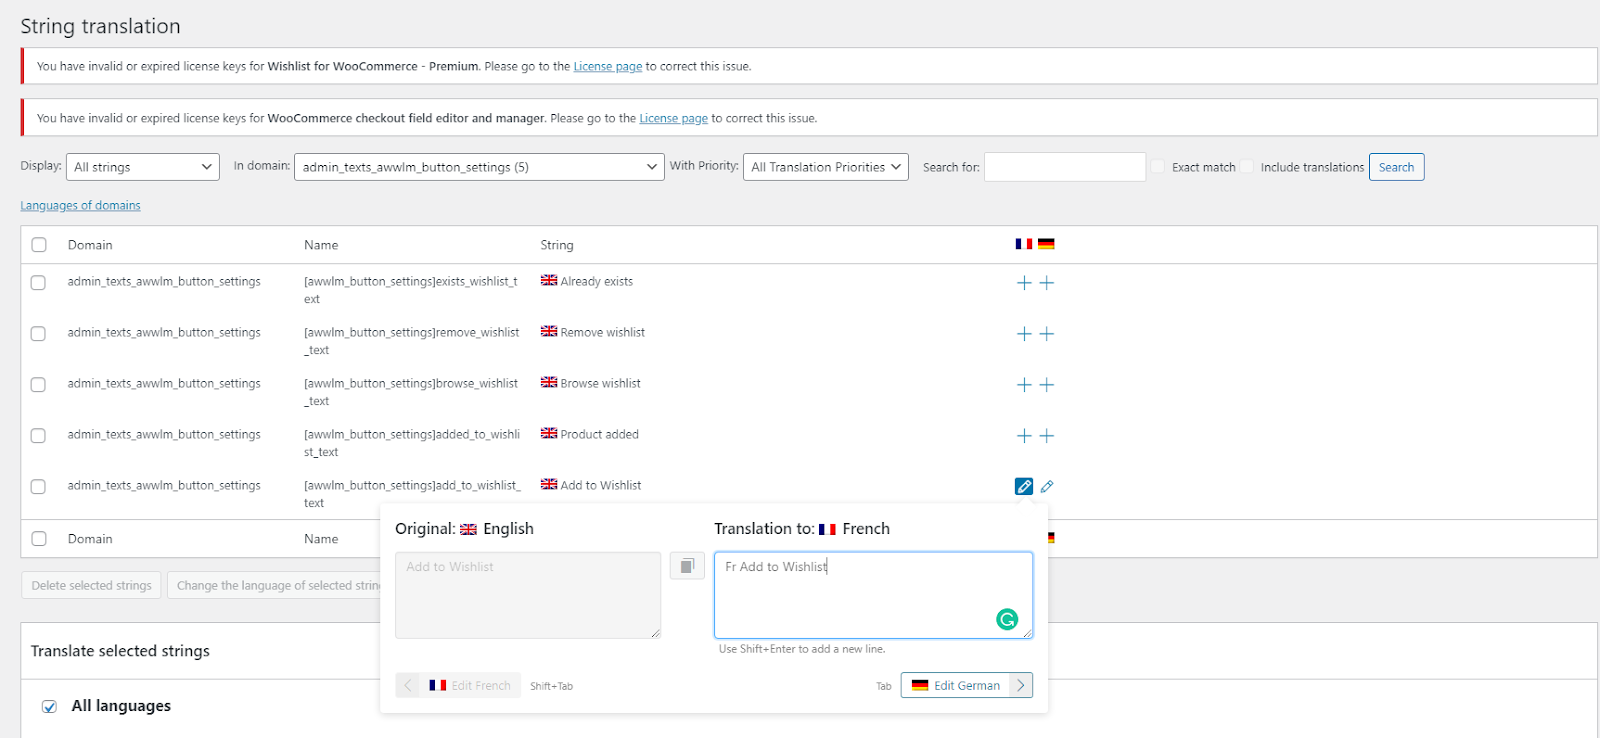Open checkout field editor License page link

[674, 118]
